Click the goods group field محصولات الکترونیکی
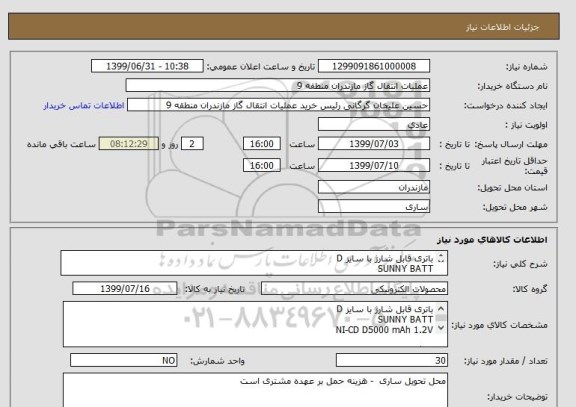The width and height of the screenshot is (576, 407). point(354,289)
